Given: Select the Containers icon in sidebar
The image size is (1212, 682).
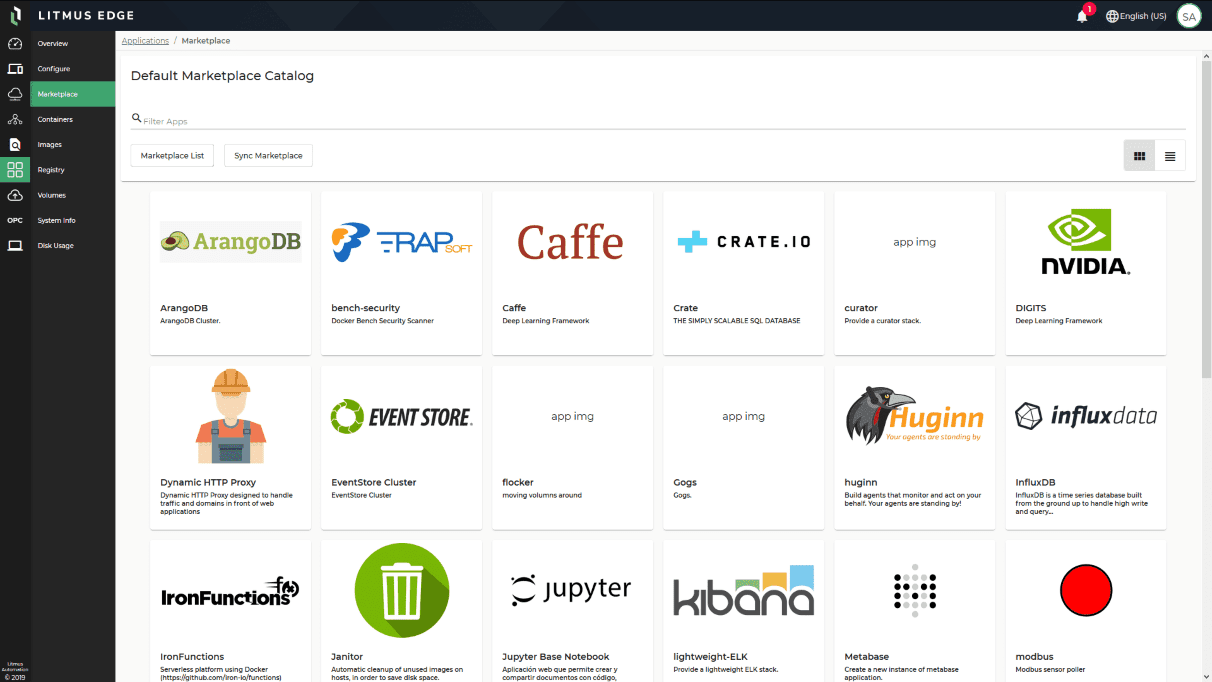Looking at the screenshot, I should [x=15, y=120].
